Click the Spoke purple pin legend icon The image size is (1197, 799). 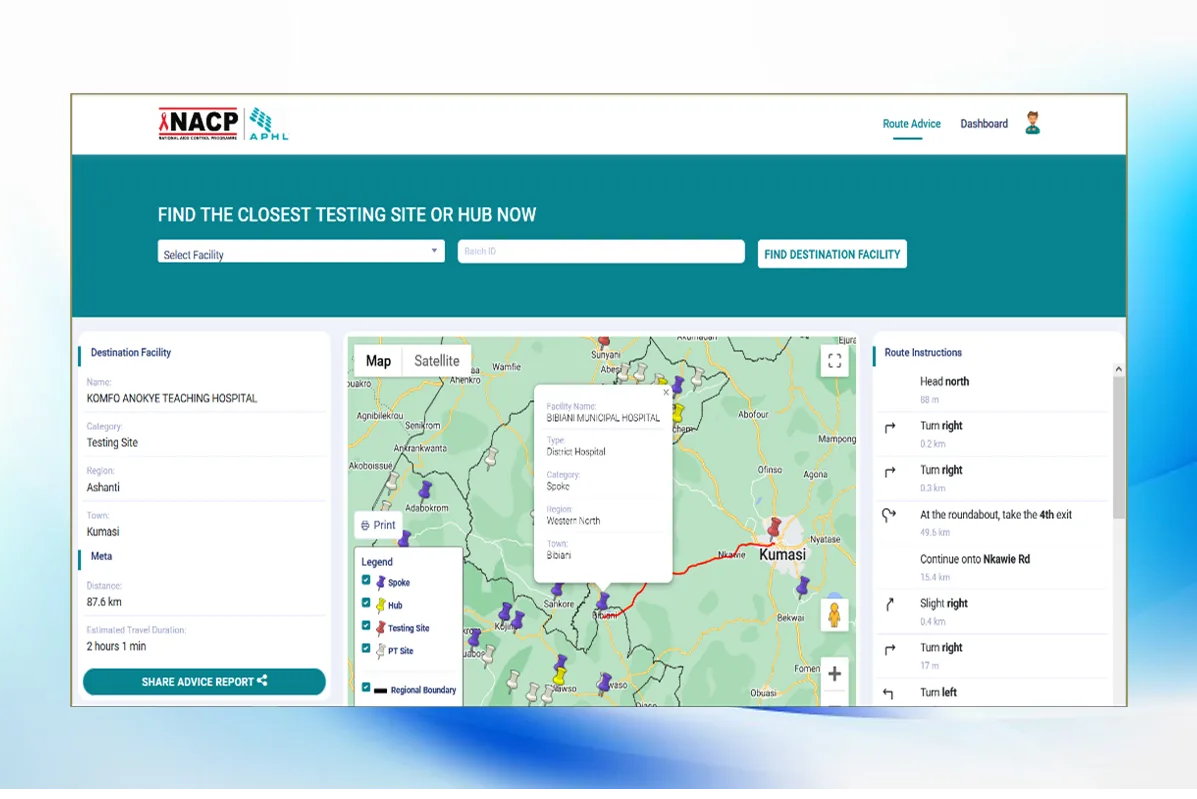(x=380, y=582)
